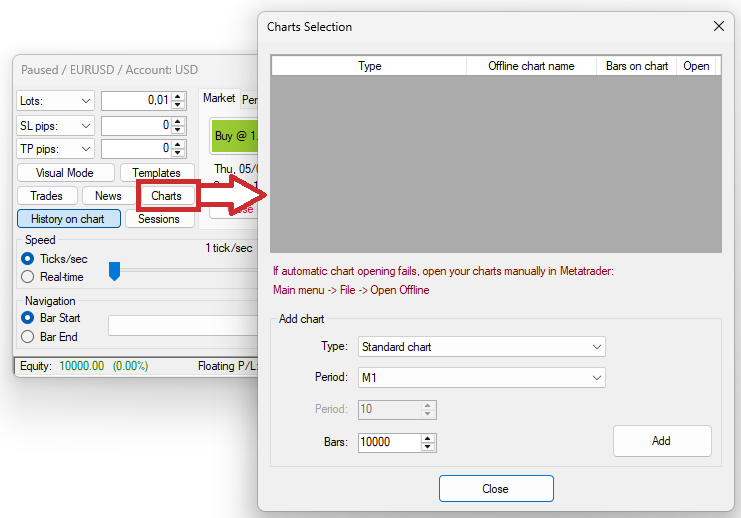Choose Bar End navigation mode
This screenshot has width=741, height=518.
pyautogui.click(x=28, y=337)
